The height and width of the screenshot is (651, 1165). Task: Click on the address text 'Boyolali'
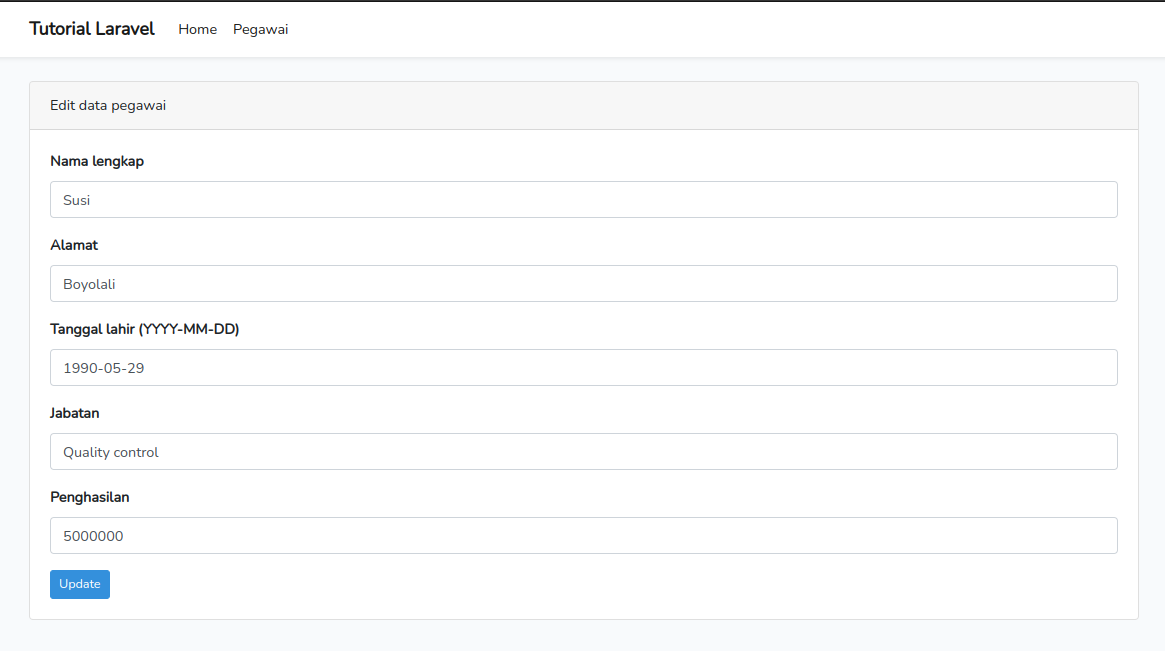tap(89, 284)
